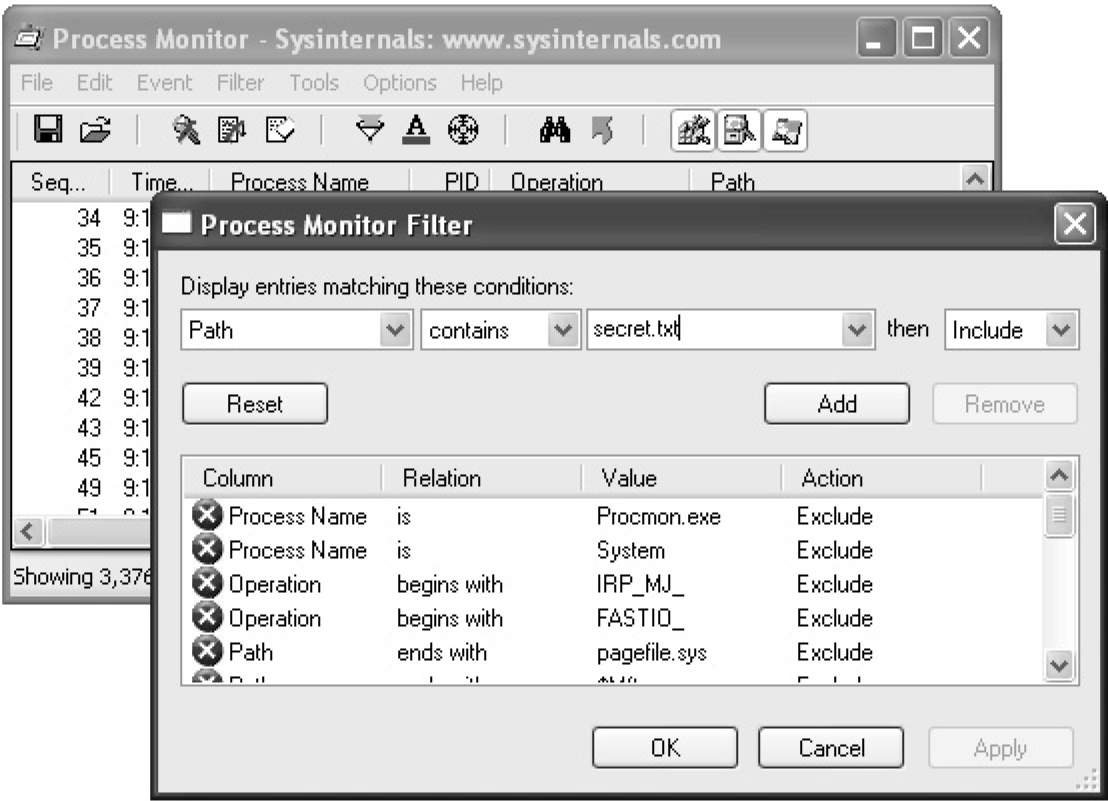
Task: Click the Reset button
Action: (x=255, y=403)
